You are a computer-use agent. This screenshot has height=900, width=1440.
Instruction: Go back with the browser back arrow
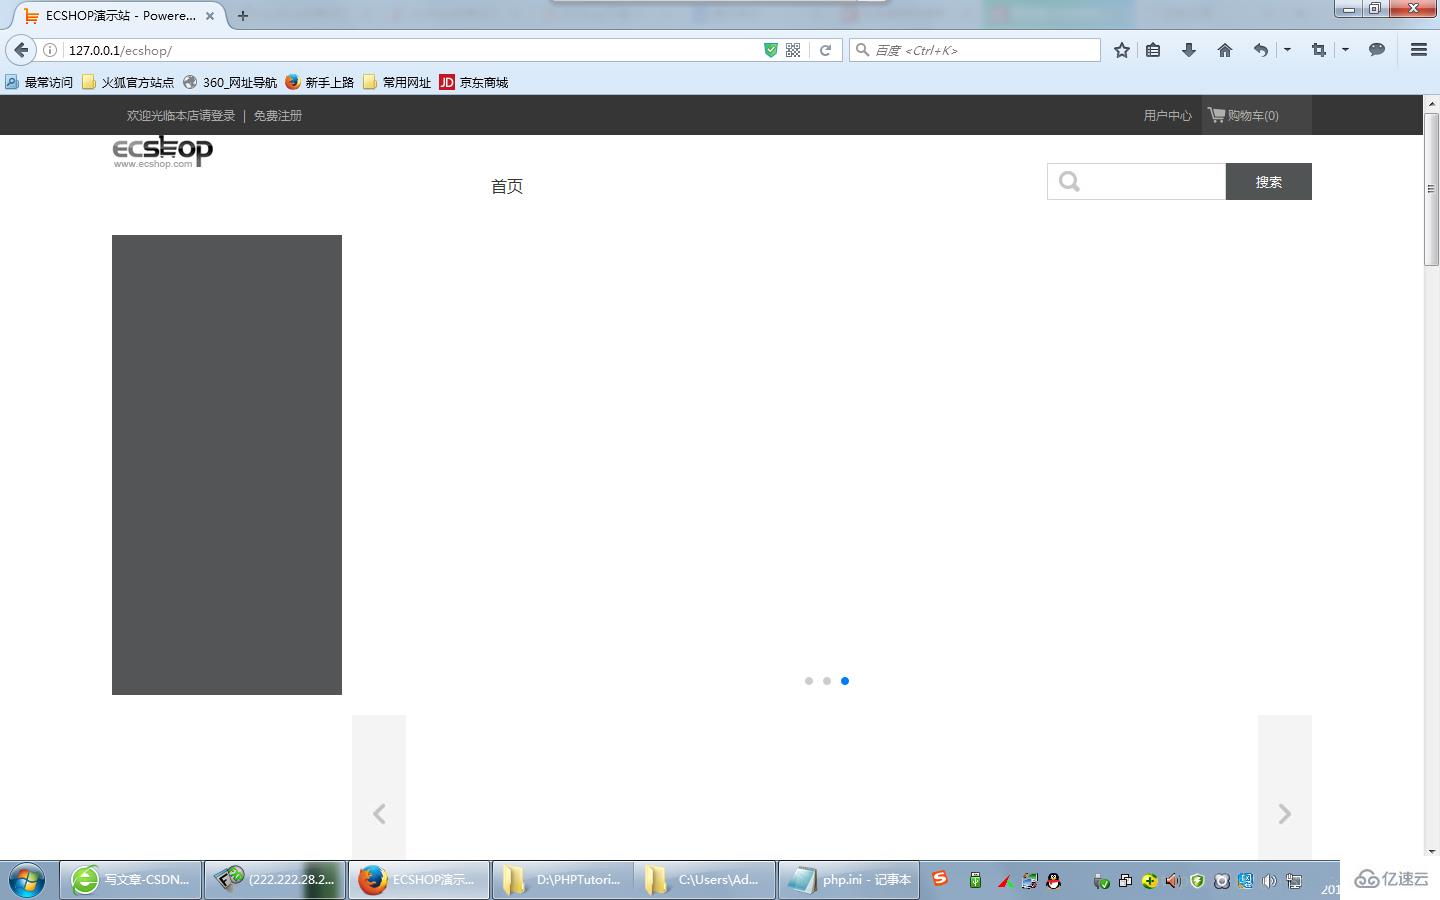[21, 50]
